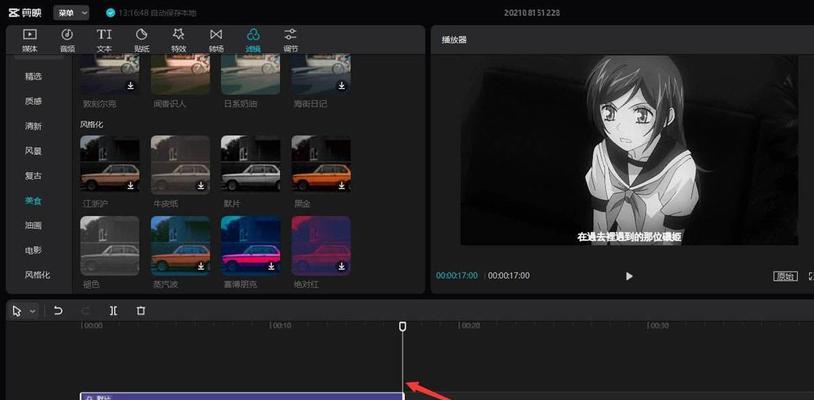Download the 赛博朋克 filter

(272, 266)
